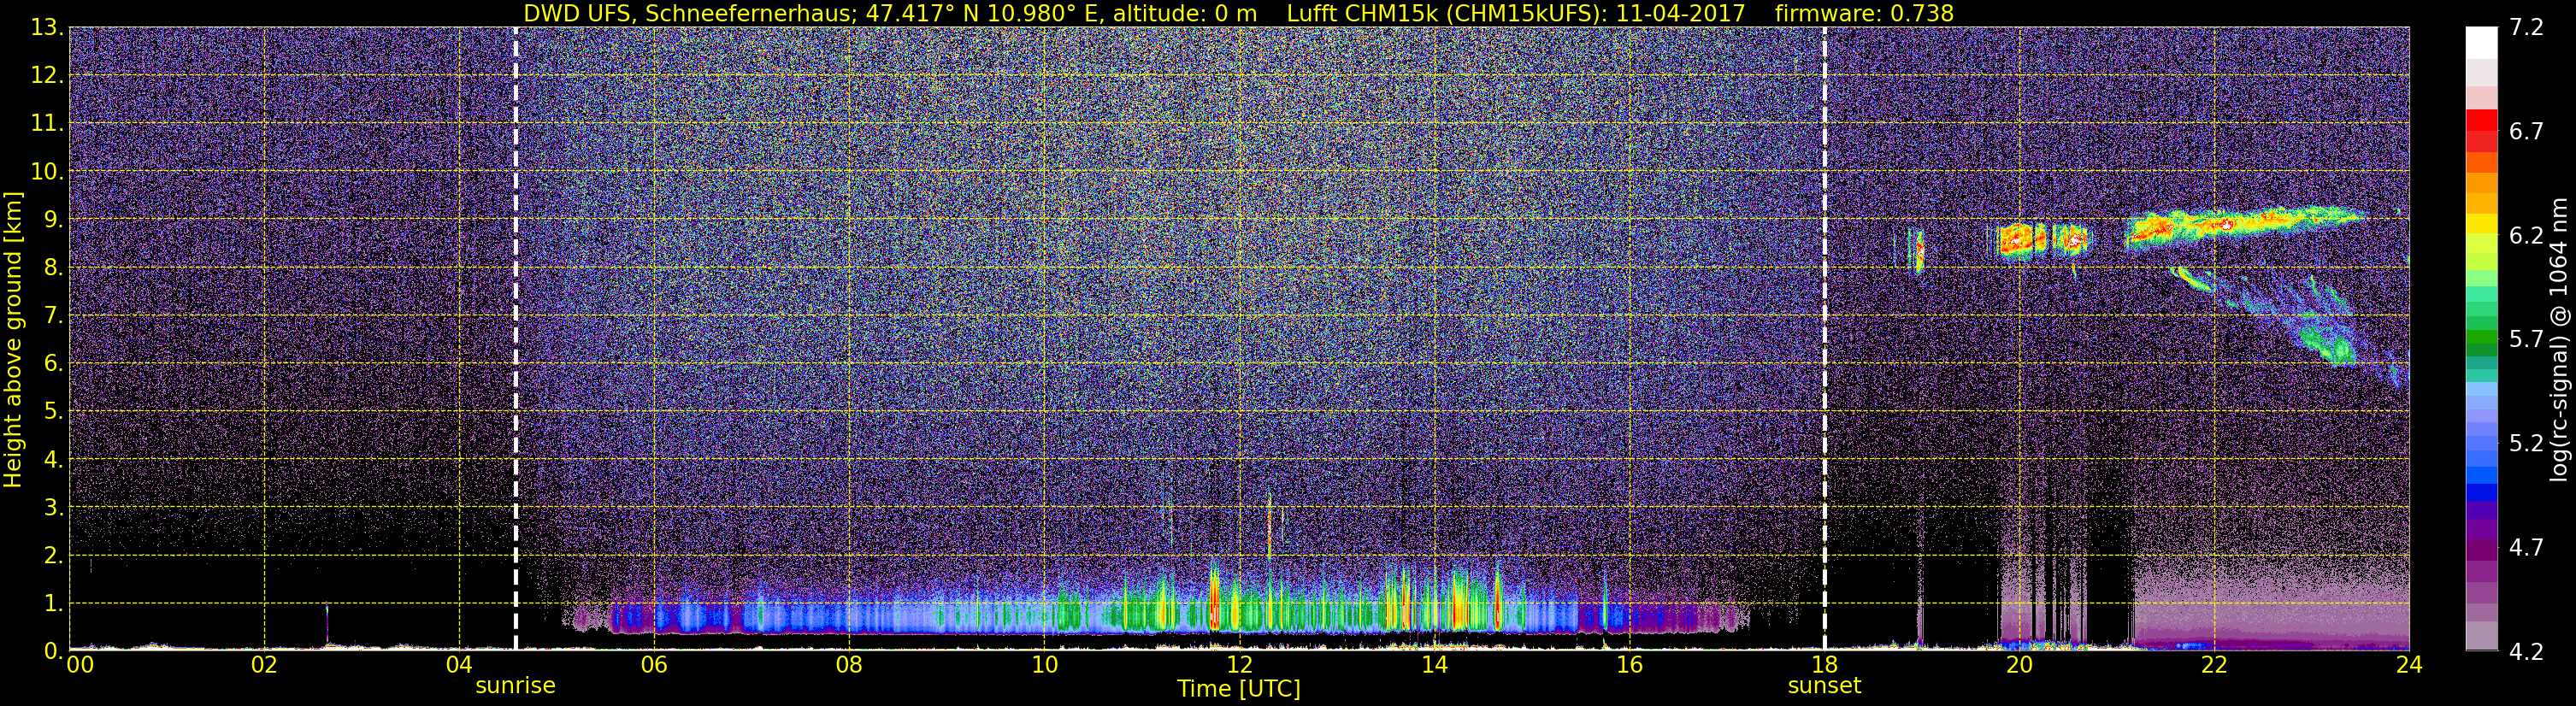
Task: Click the 'sunset' label below the axis
Action: (1824, 686)
